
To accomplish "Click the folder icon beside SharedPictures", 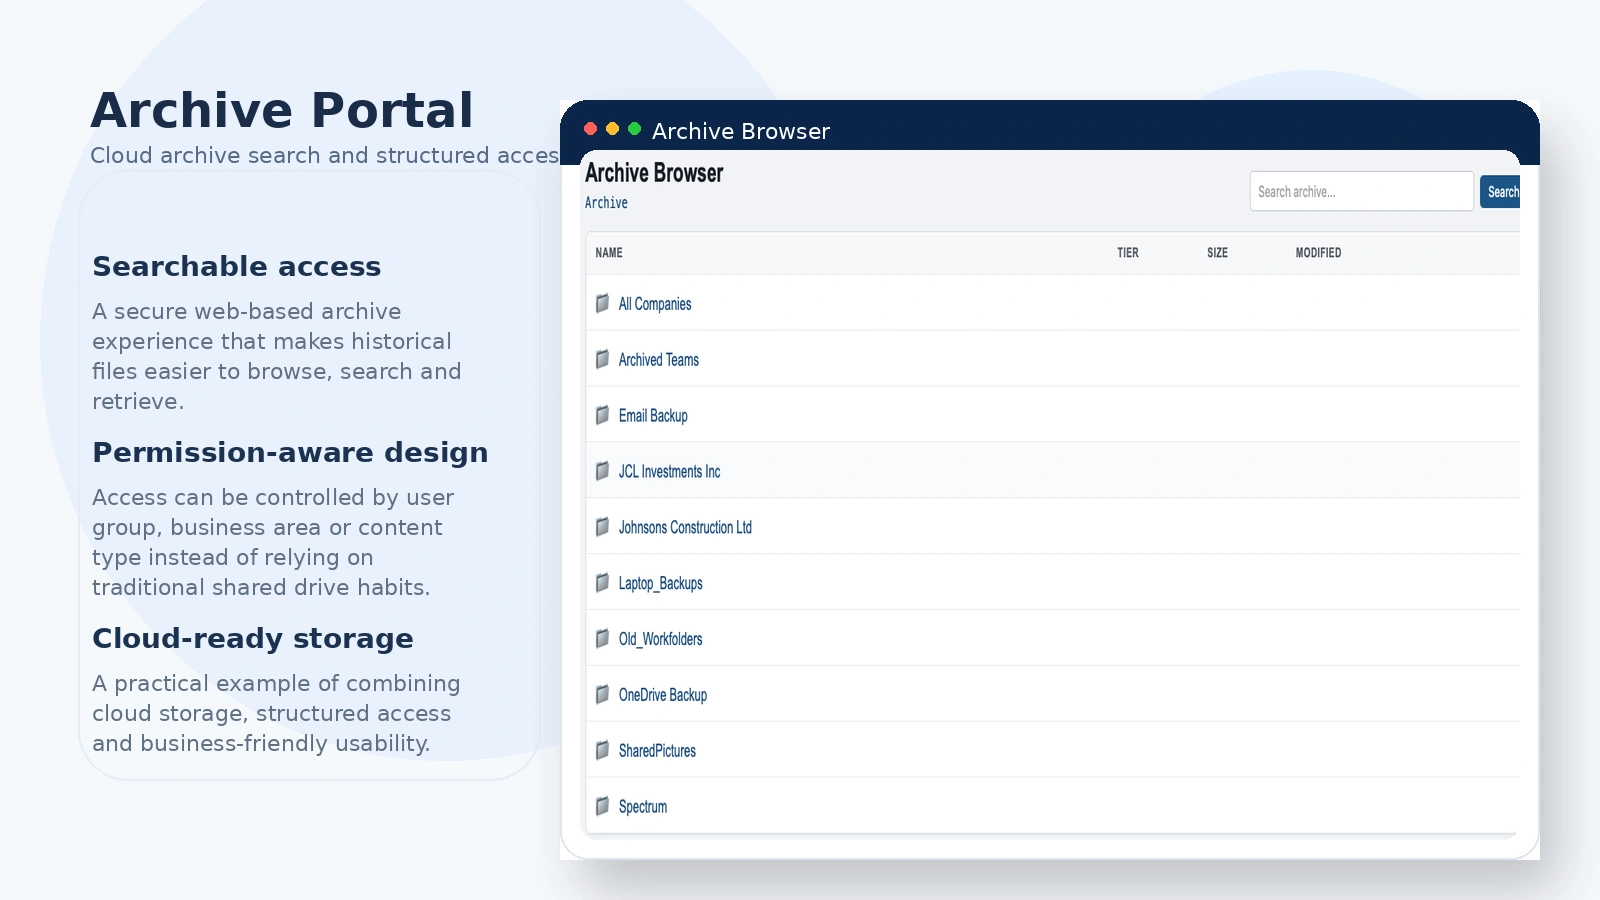I will 602,751.
